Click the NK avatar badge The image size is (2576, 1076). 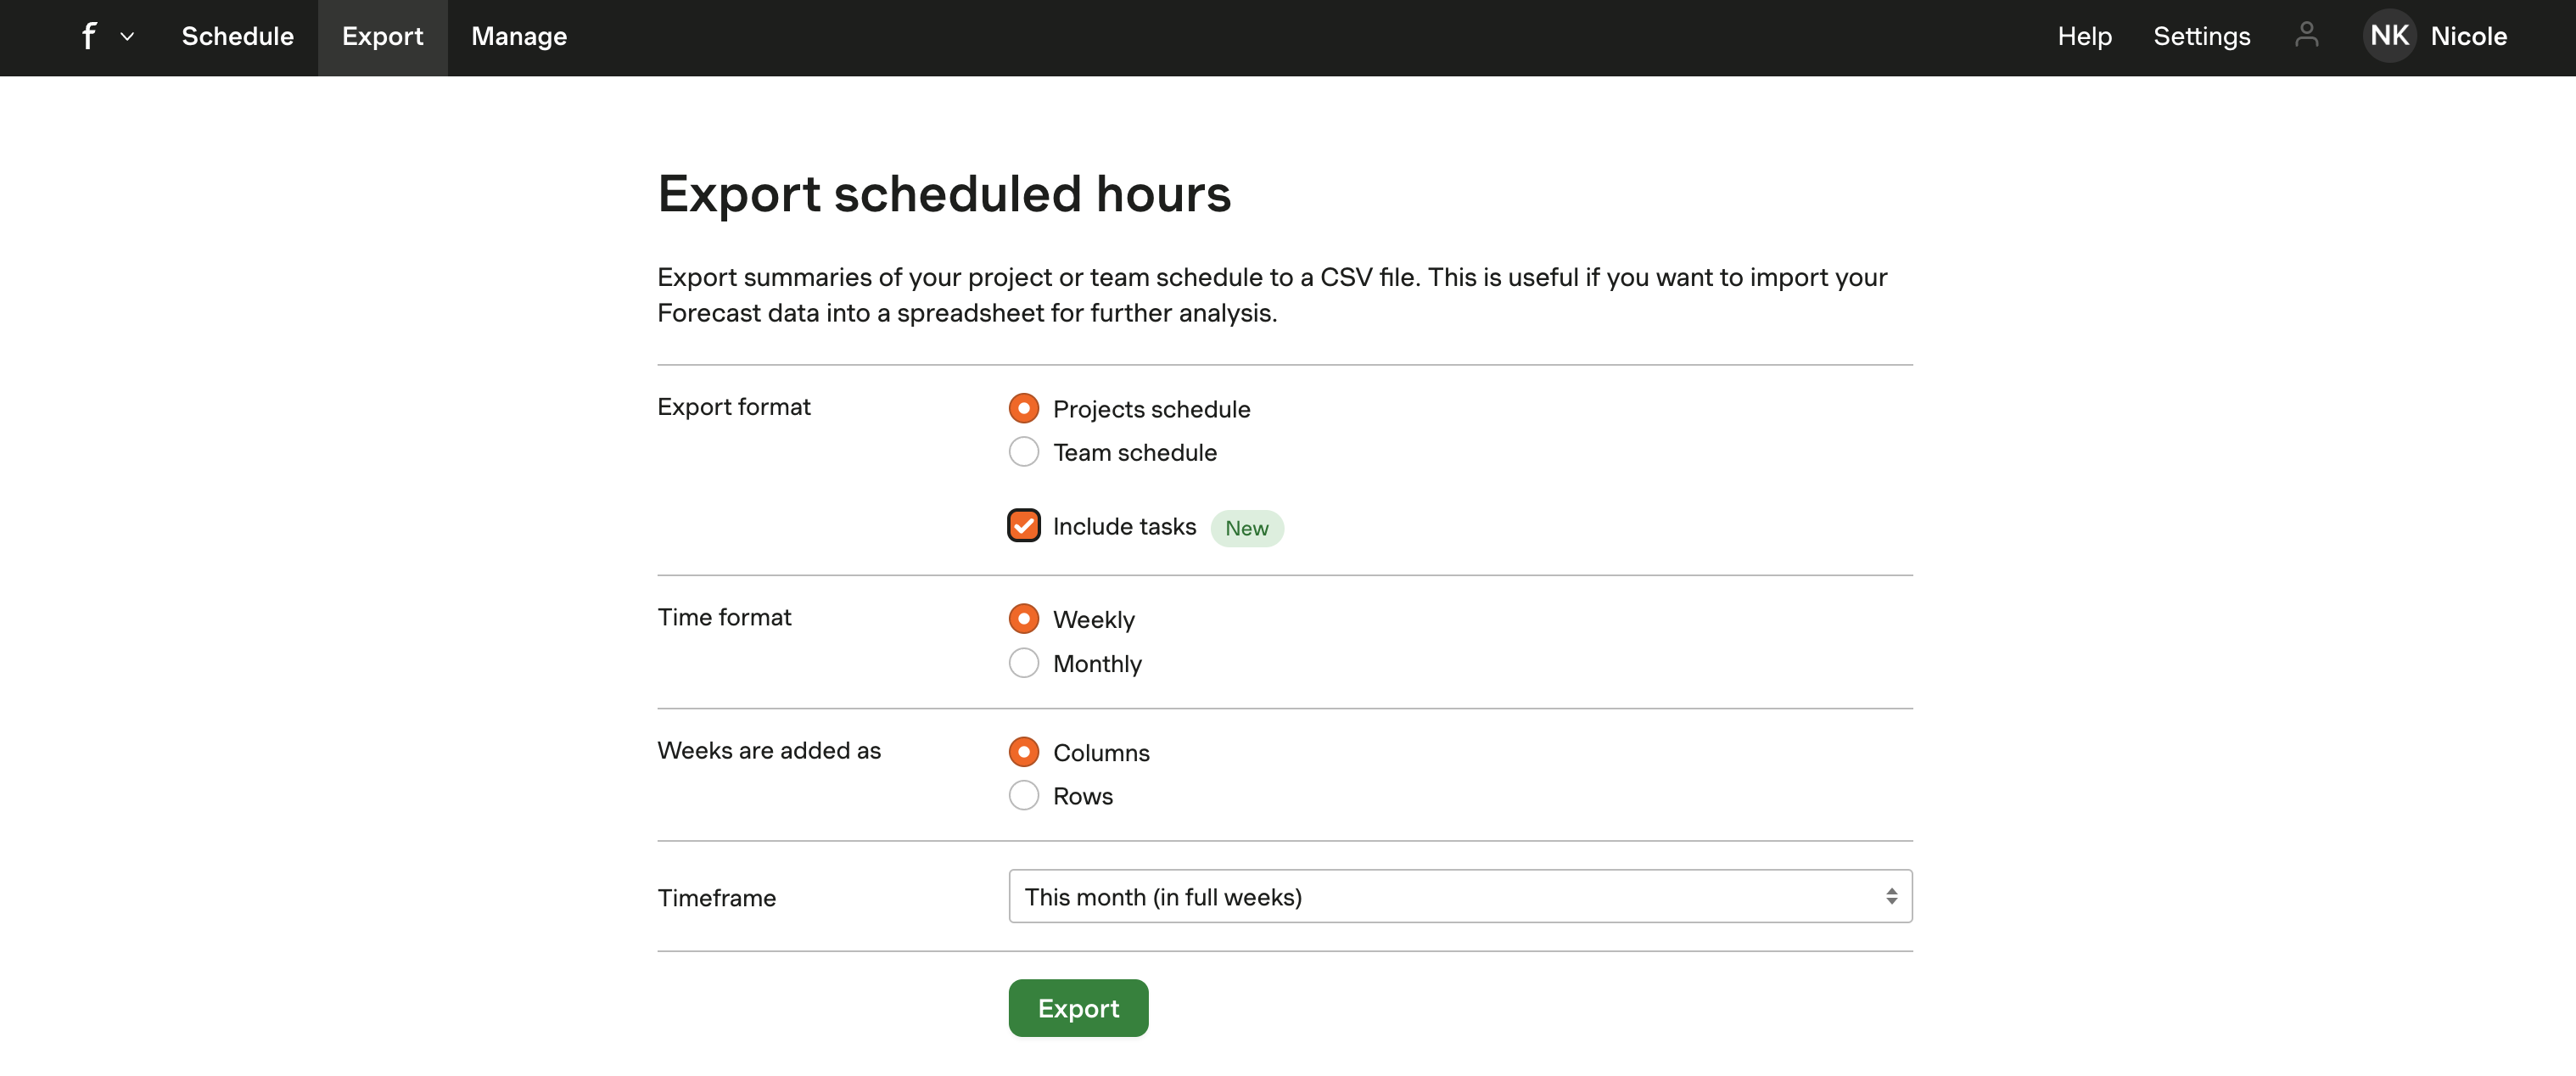[2389, 36]
